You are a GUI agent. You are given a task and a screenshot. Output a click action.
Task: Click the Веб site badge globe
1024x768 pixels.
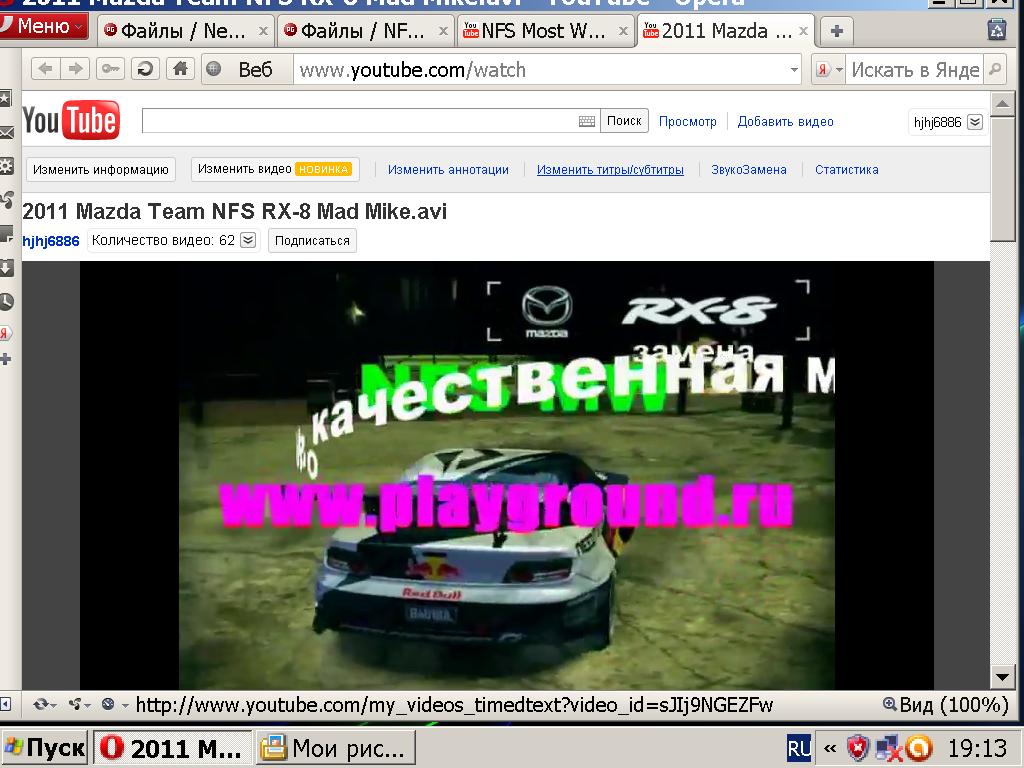pyautogui.click(x=214, y=69)
